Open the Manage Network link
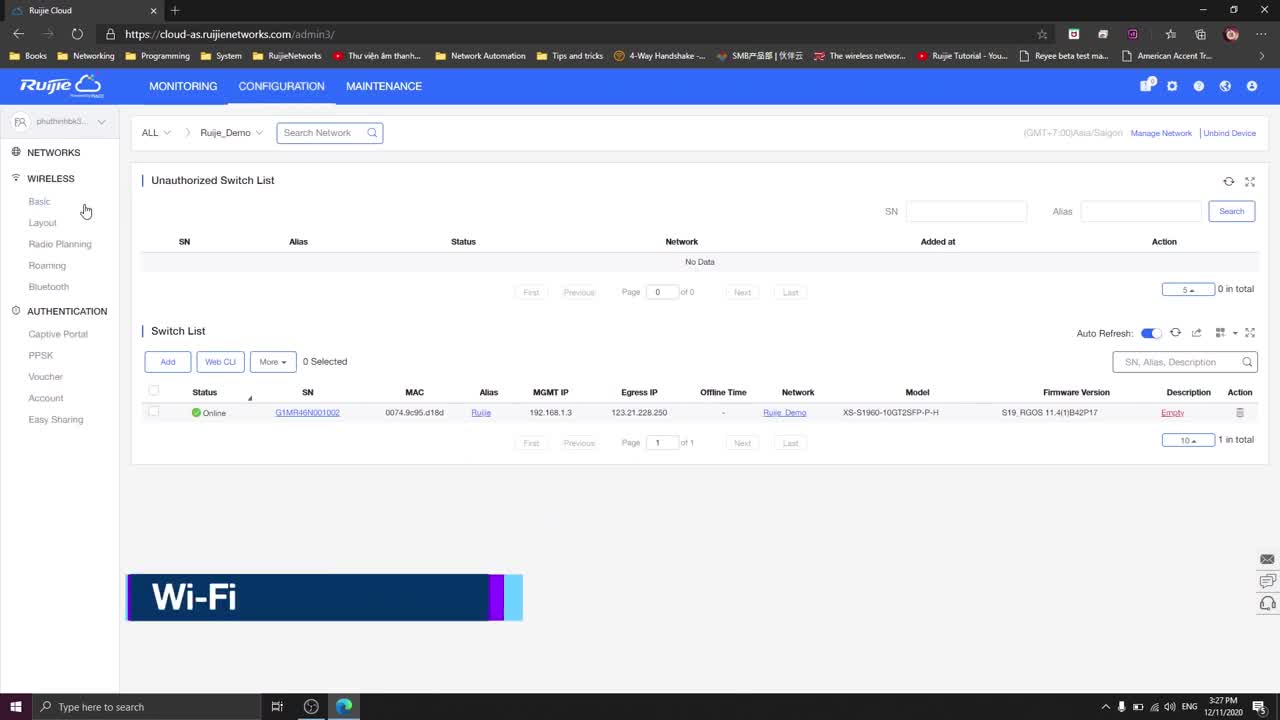Screen dimensions: 1280x720 [x=1161, y=133]
